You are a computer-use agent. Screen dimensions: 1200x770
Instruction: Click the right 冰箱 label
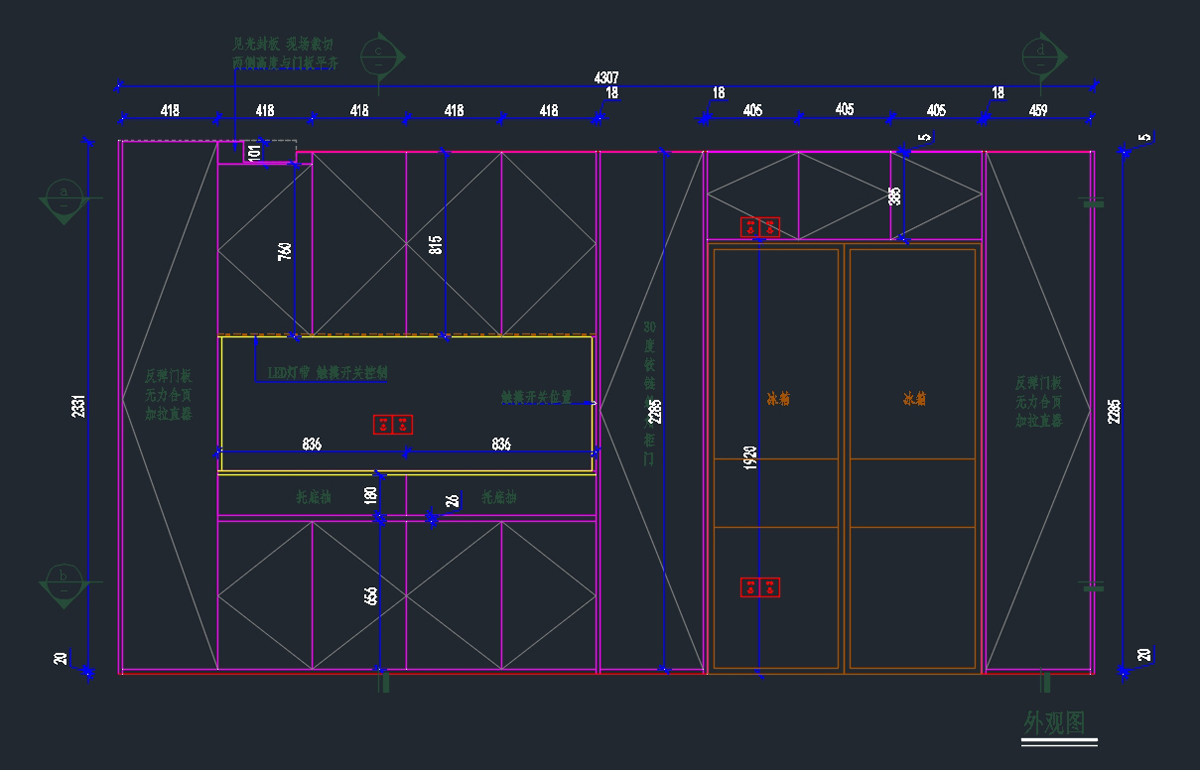pos(914,398)
